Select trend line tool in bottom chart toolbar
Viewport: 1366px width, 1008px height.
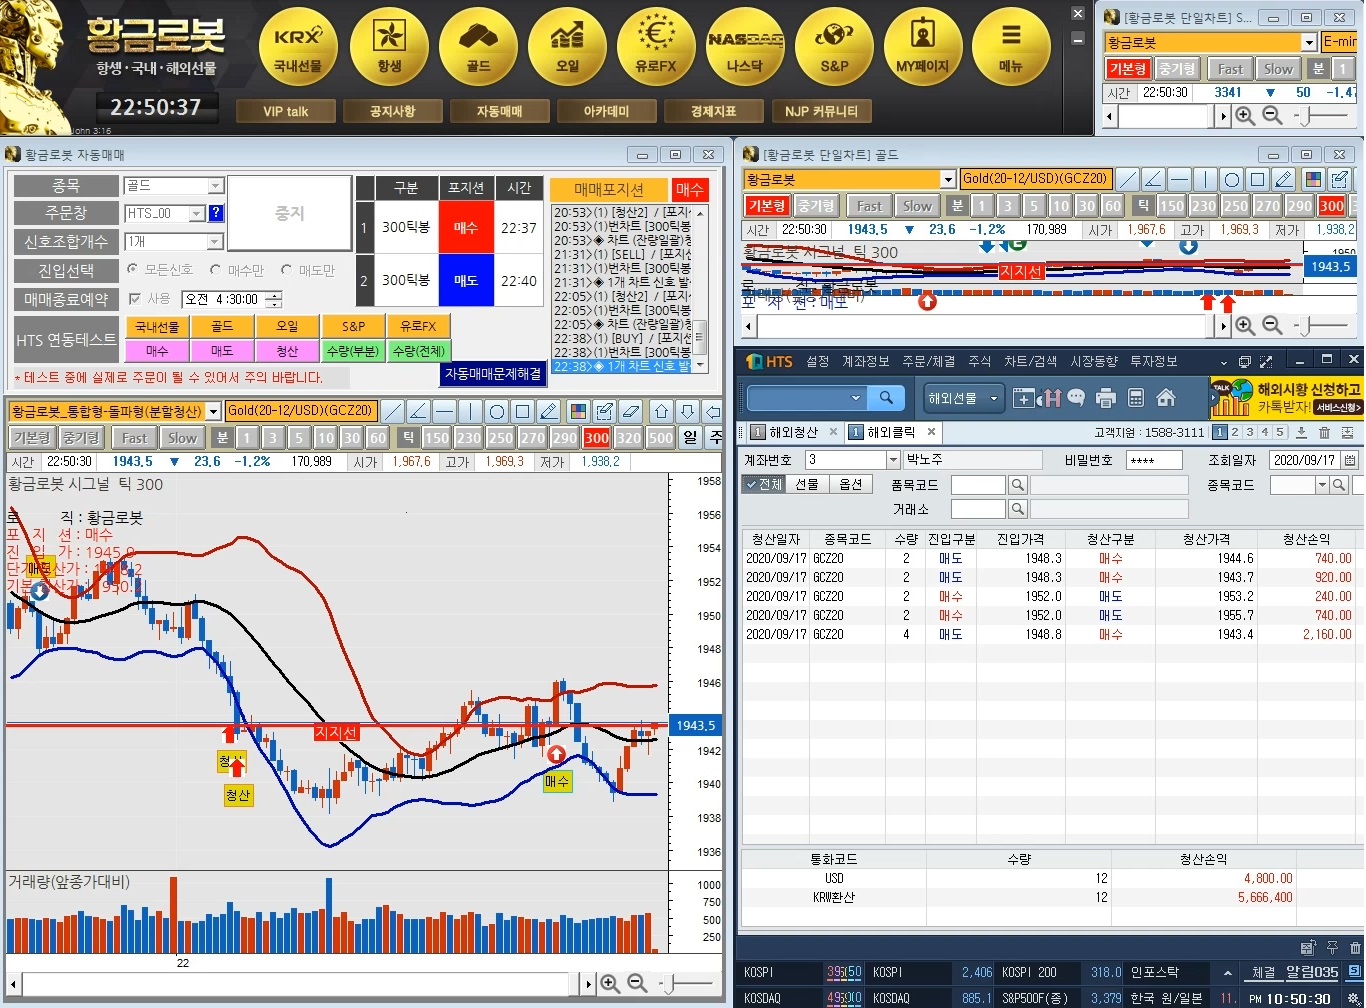coord(393,411)
